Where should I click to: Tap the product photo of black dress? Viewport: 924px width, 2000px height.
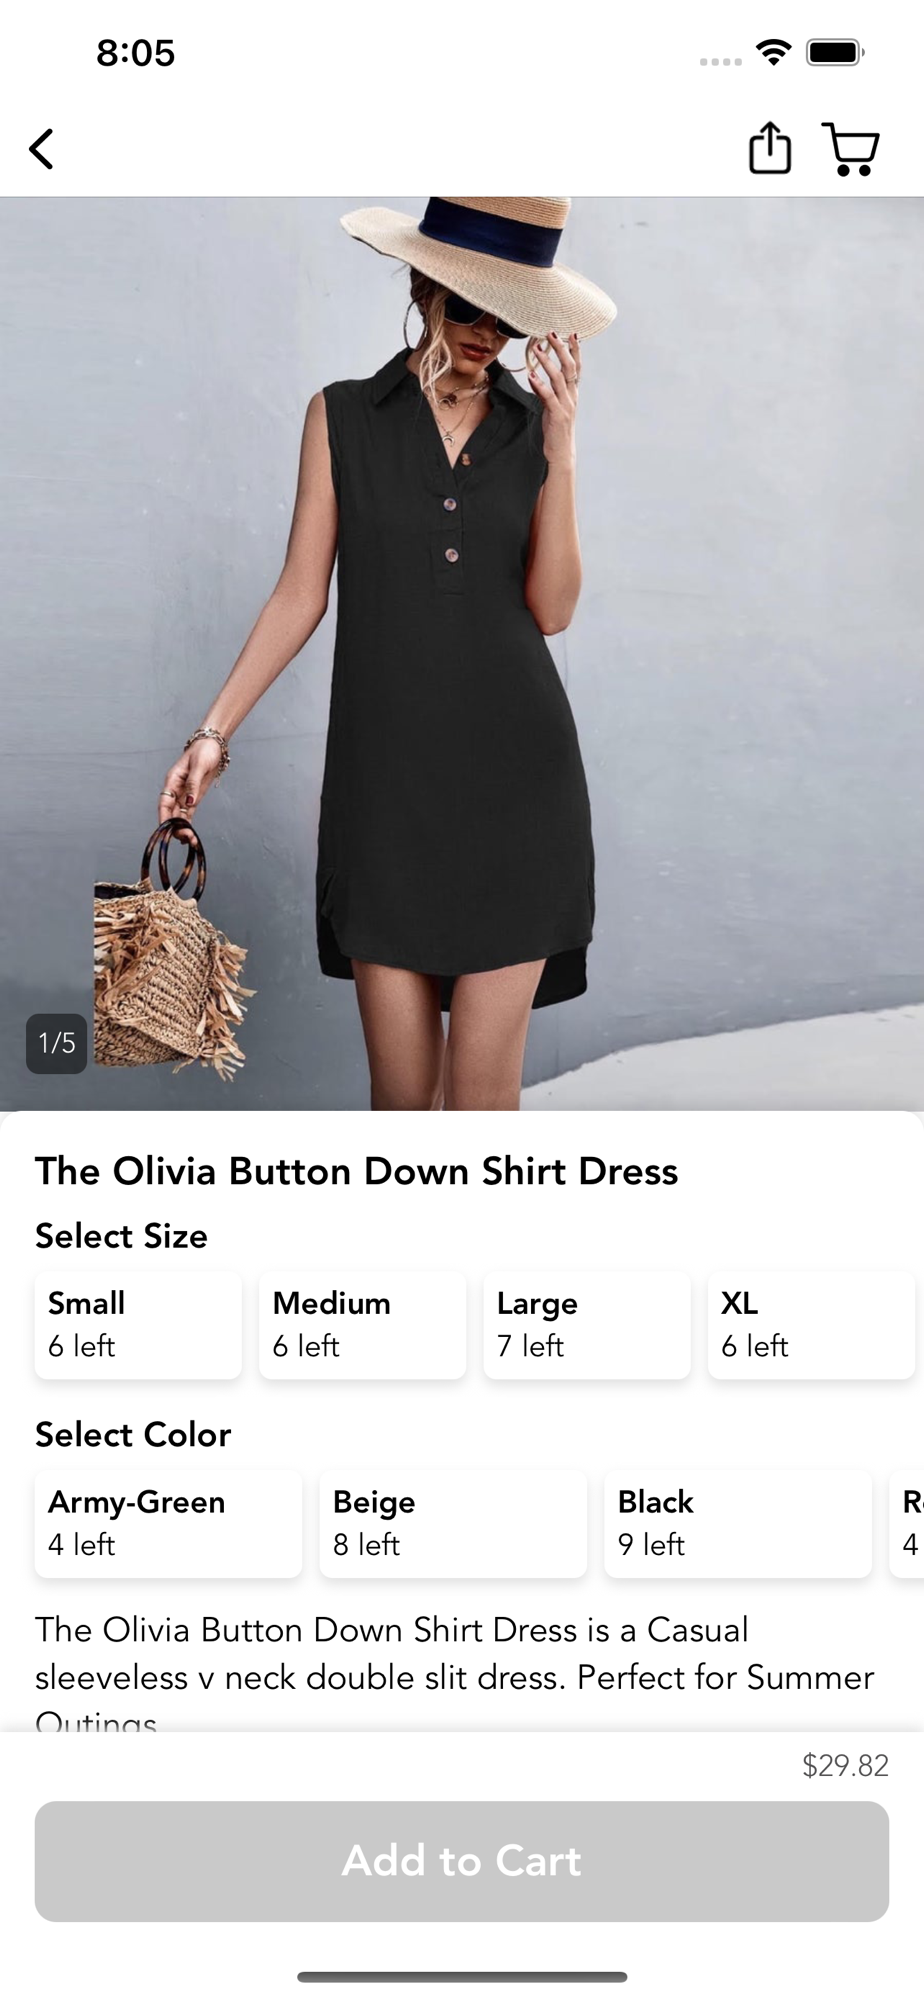[x=462, y=654]
